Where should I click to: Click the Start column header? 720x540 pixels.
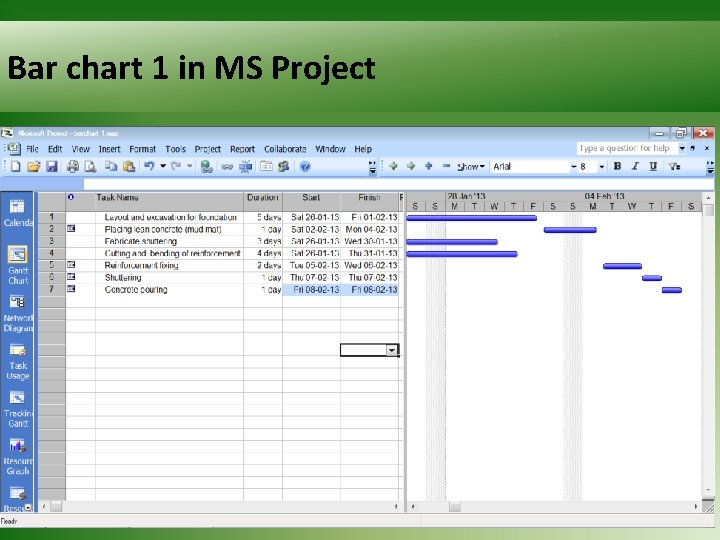click(x=311, y=202)
